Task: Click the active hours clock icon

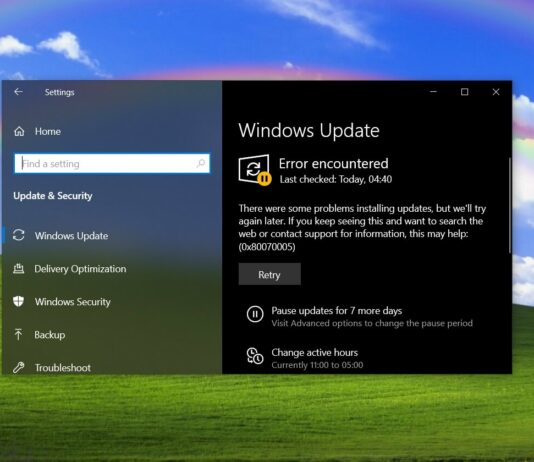Action: pyautogui.click(x=255, y=356)
